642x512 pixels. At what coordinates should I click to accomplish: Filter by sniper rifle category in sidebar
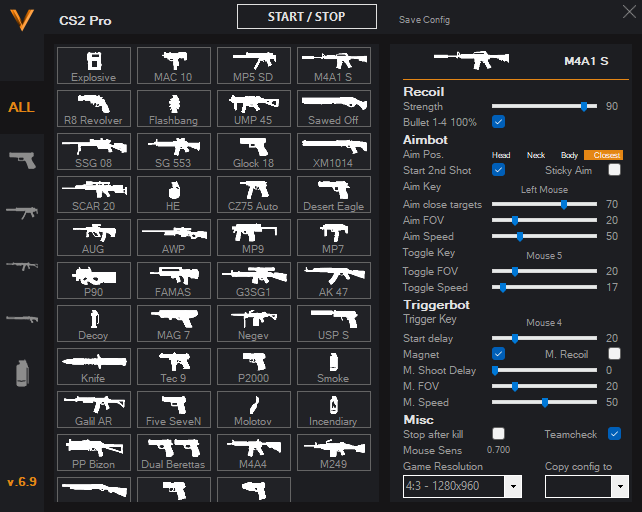(23, 318)
